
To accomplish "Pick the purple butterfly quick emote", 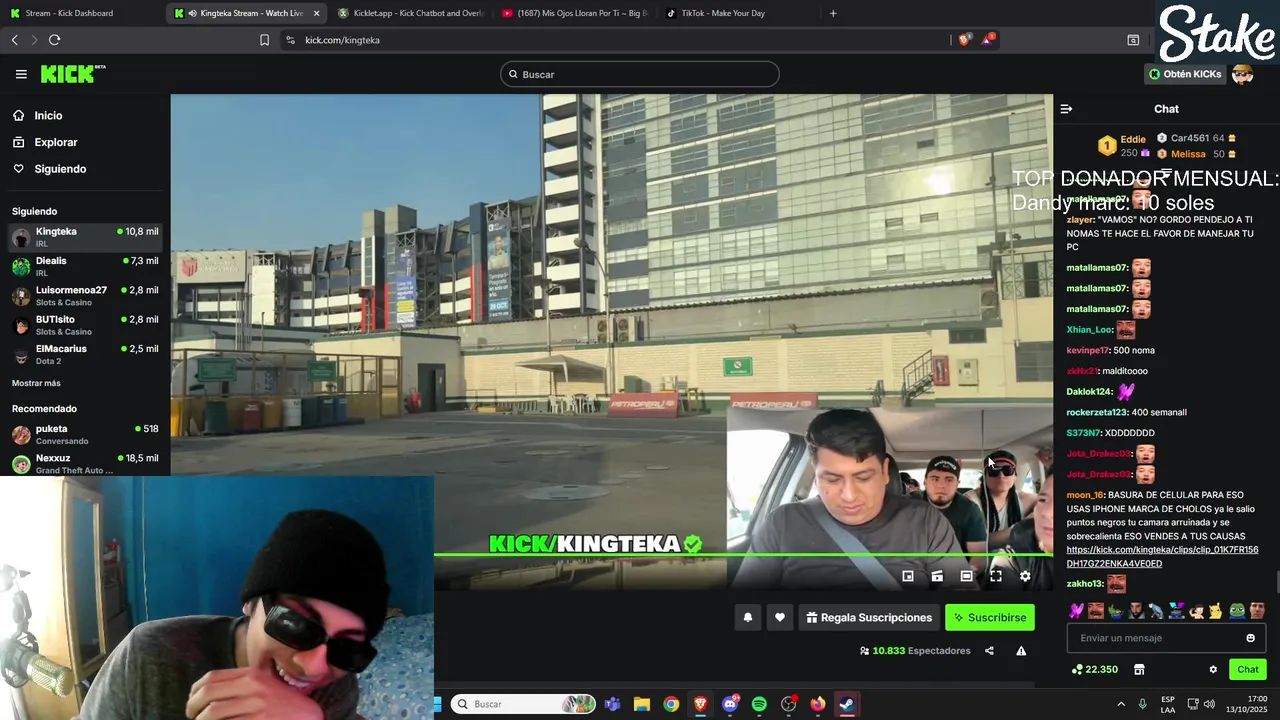I will pos(1076,610).
